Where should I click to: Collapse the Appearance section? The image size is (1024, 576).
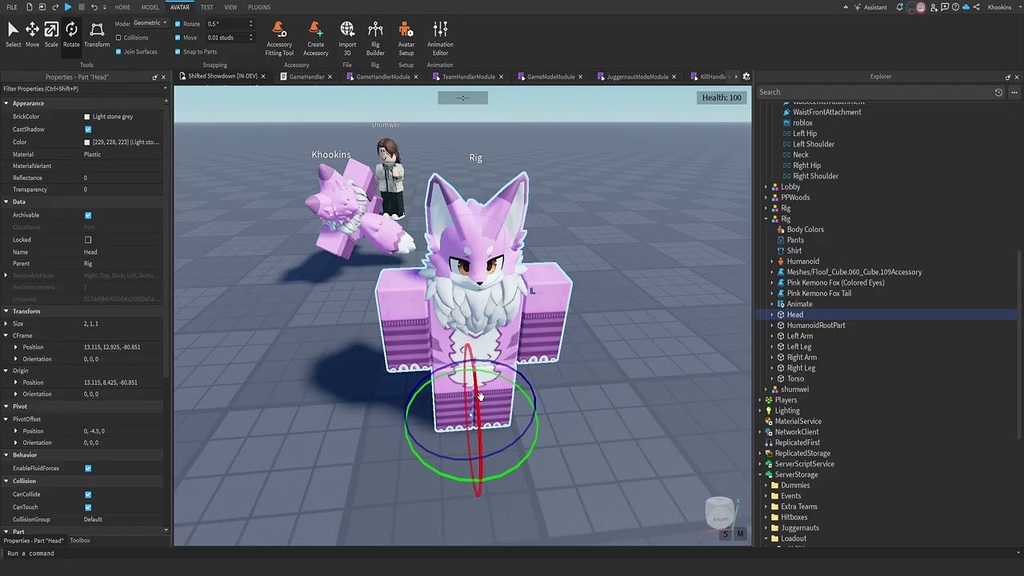7,103
